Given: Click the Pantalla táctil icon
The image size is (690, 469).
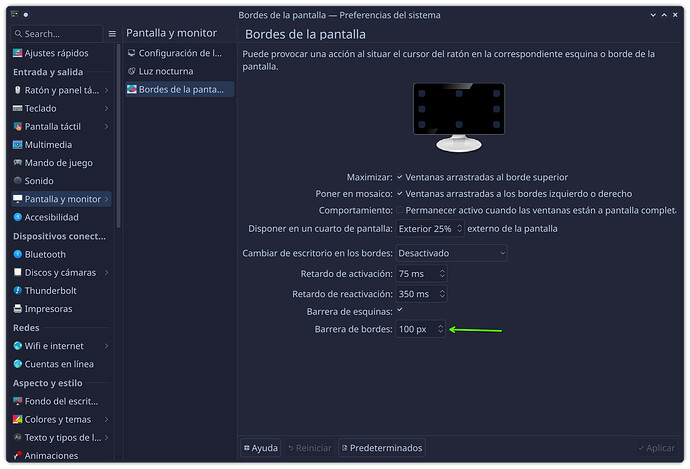Looking at the screenshot, I should click(18, 127).
